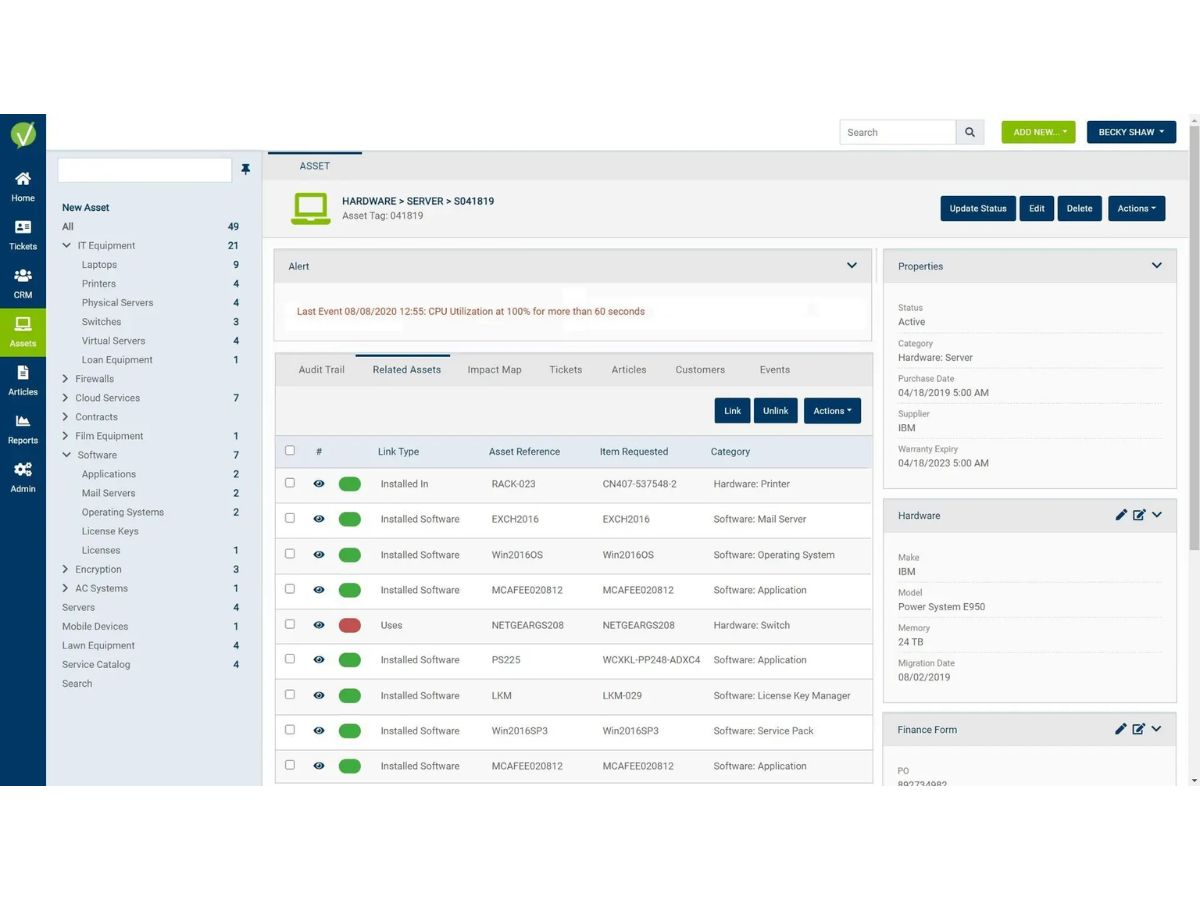Check the select-all checkbox in table header
Image resolution: width=1200 pixels, height=900 pixels.
(x=290, y=450)
